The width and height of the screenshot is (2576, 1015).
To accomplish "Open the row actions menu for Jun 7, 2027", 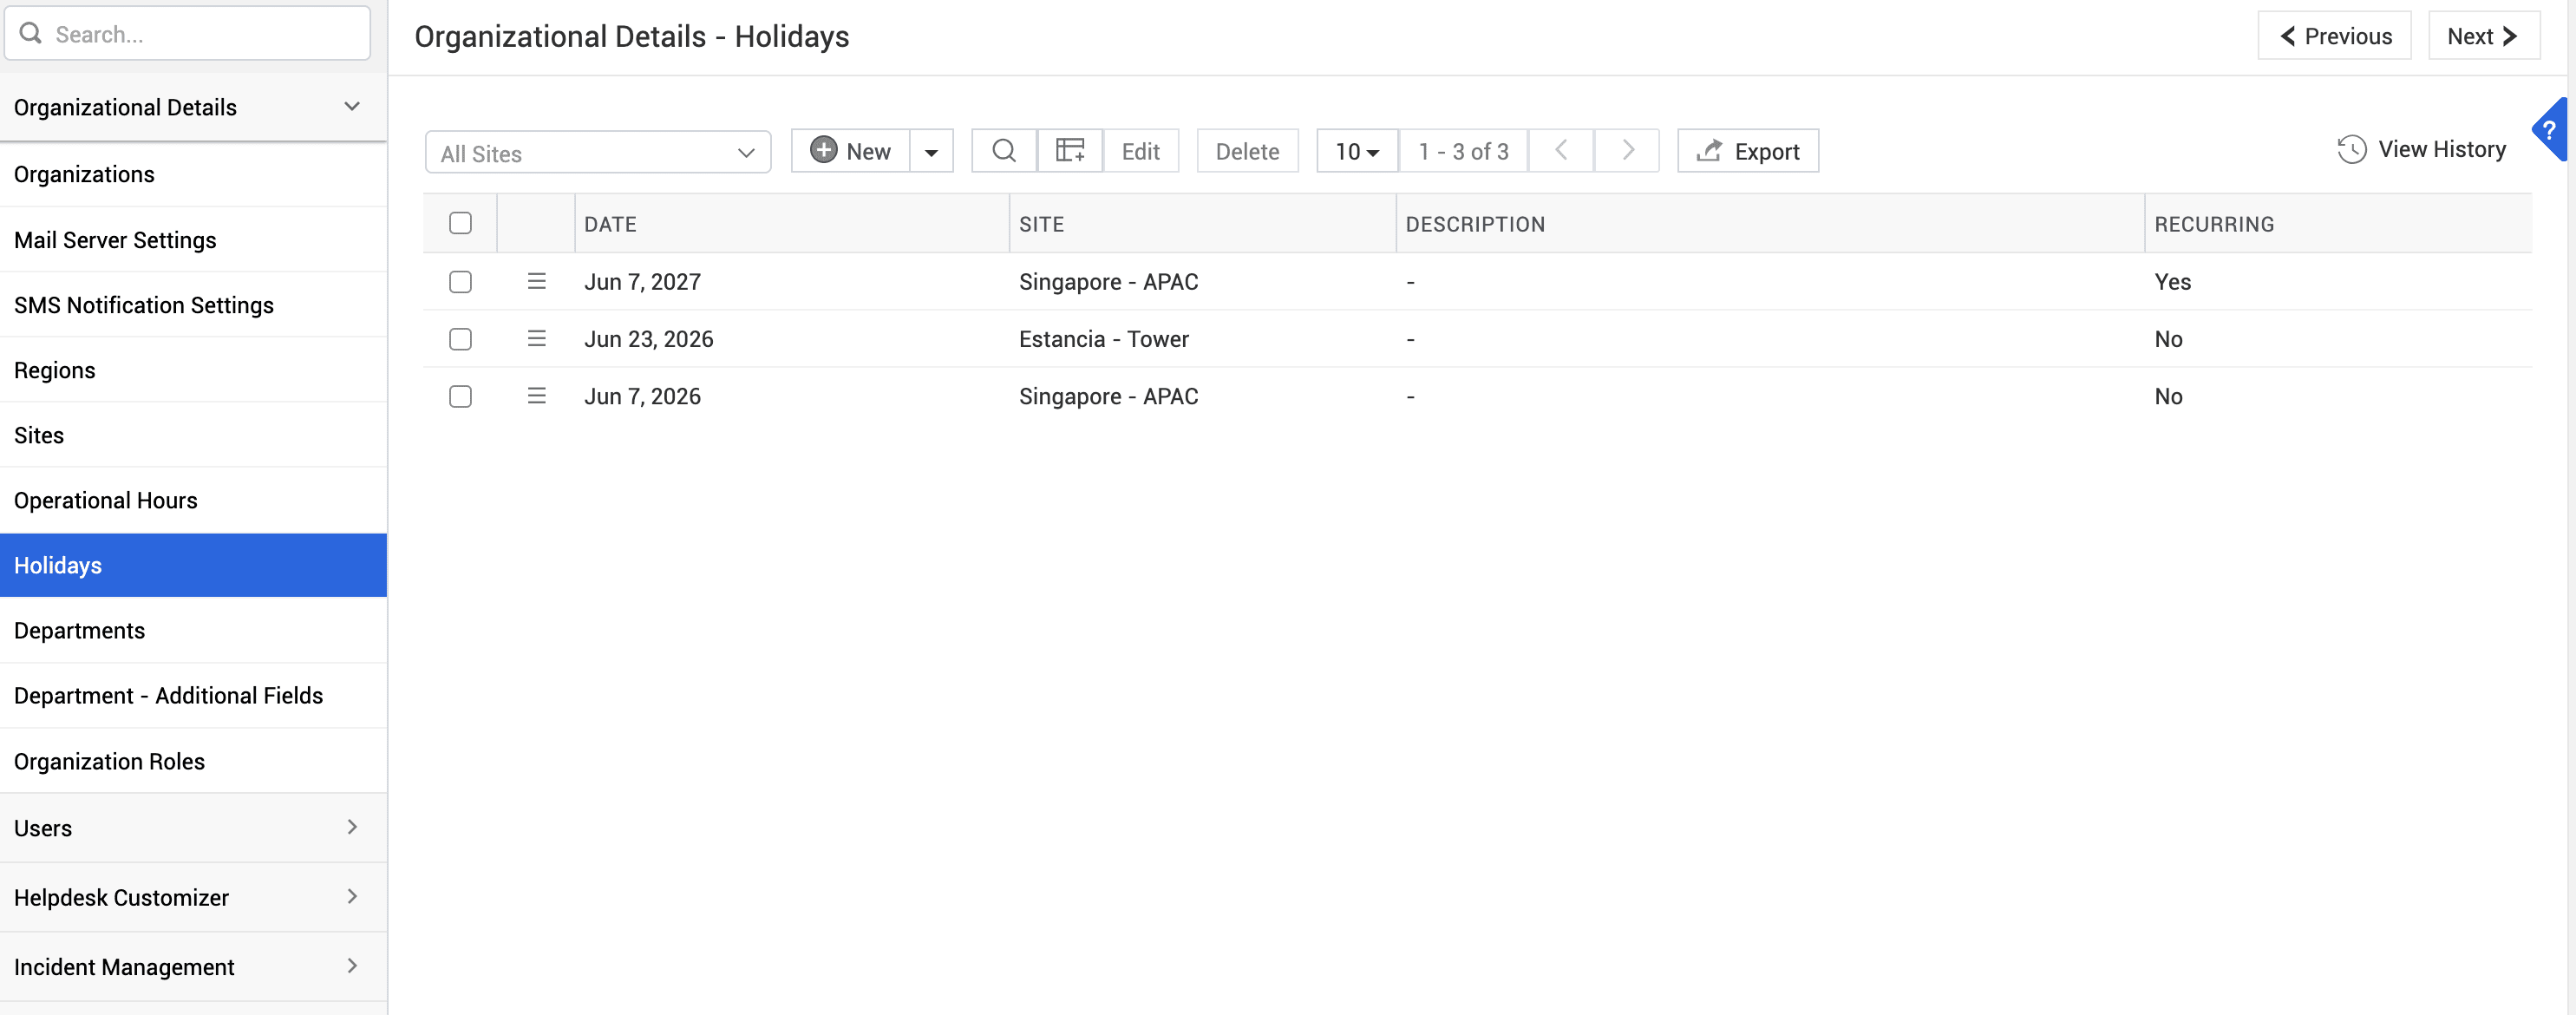I will pos(537,282).
